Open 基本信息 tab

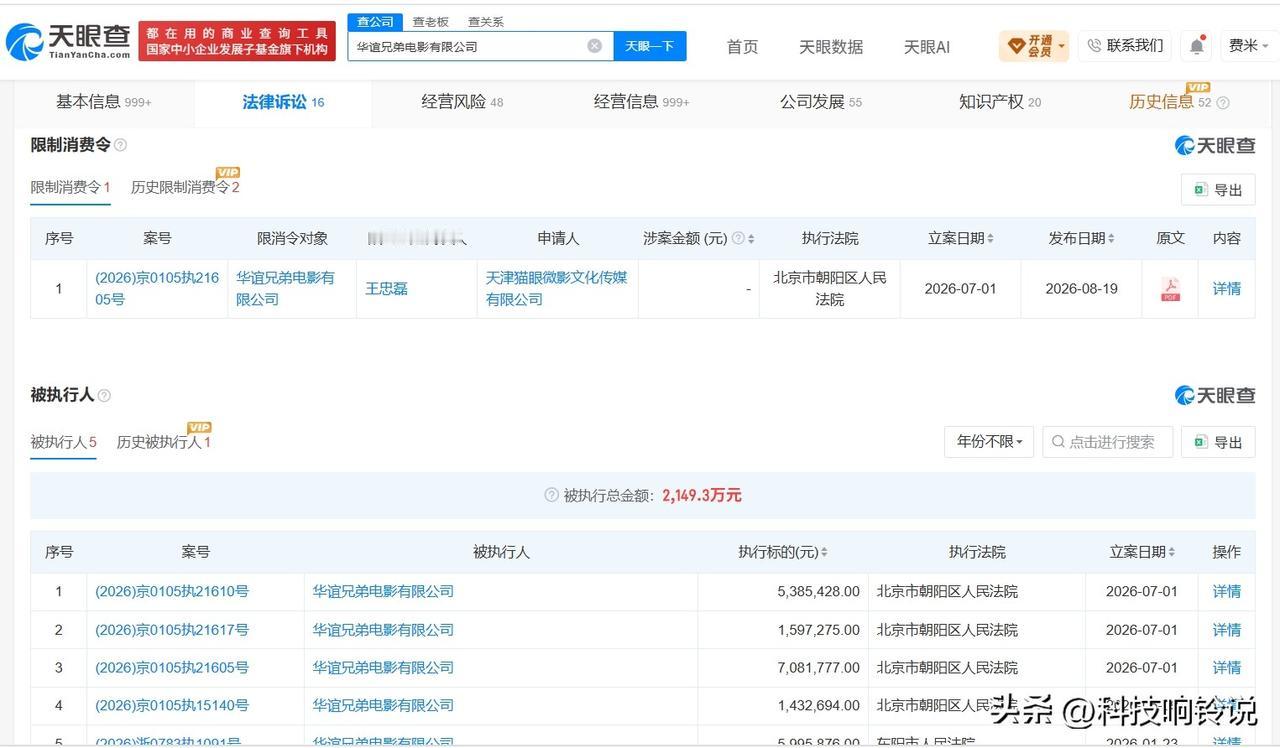[103, 102]
